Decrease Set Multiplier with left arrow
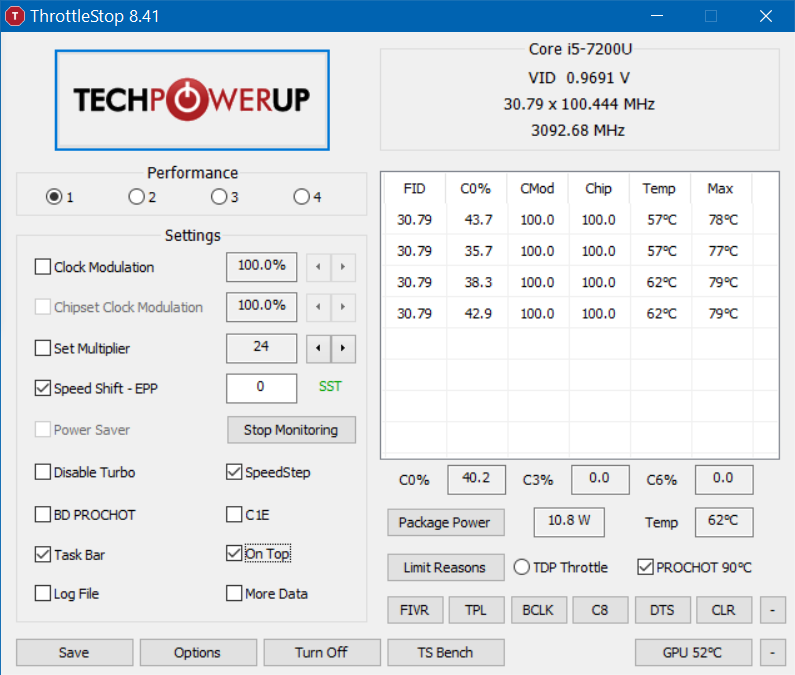Viewport: 795px width, 675px height. (x=318, y=348)
